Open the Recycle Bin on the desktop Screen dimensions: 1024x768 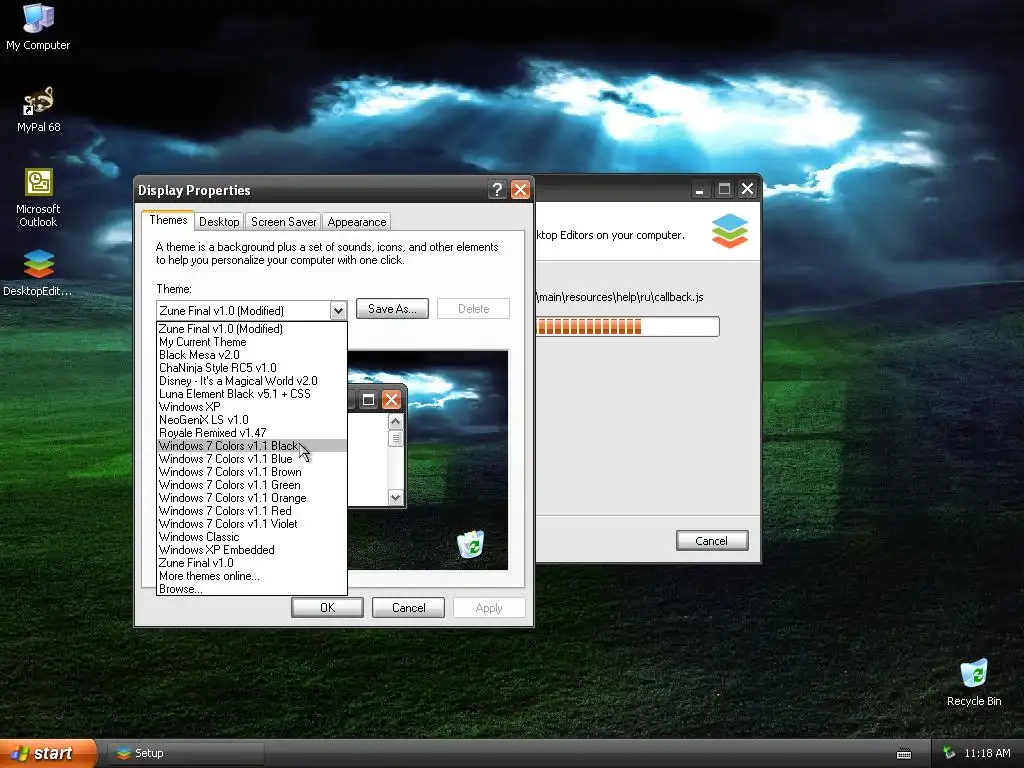tap(974, 682)
